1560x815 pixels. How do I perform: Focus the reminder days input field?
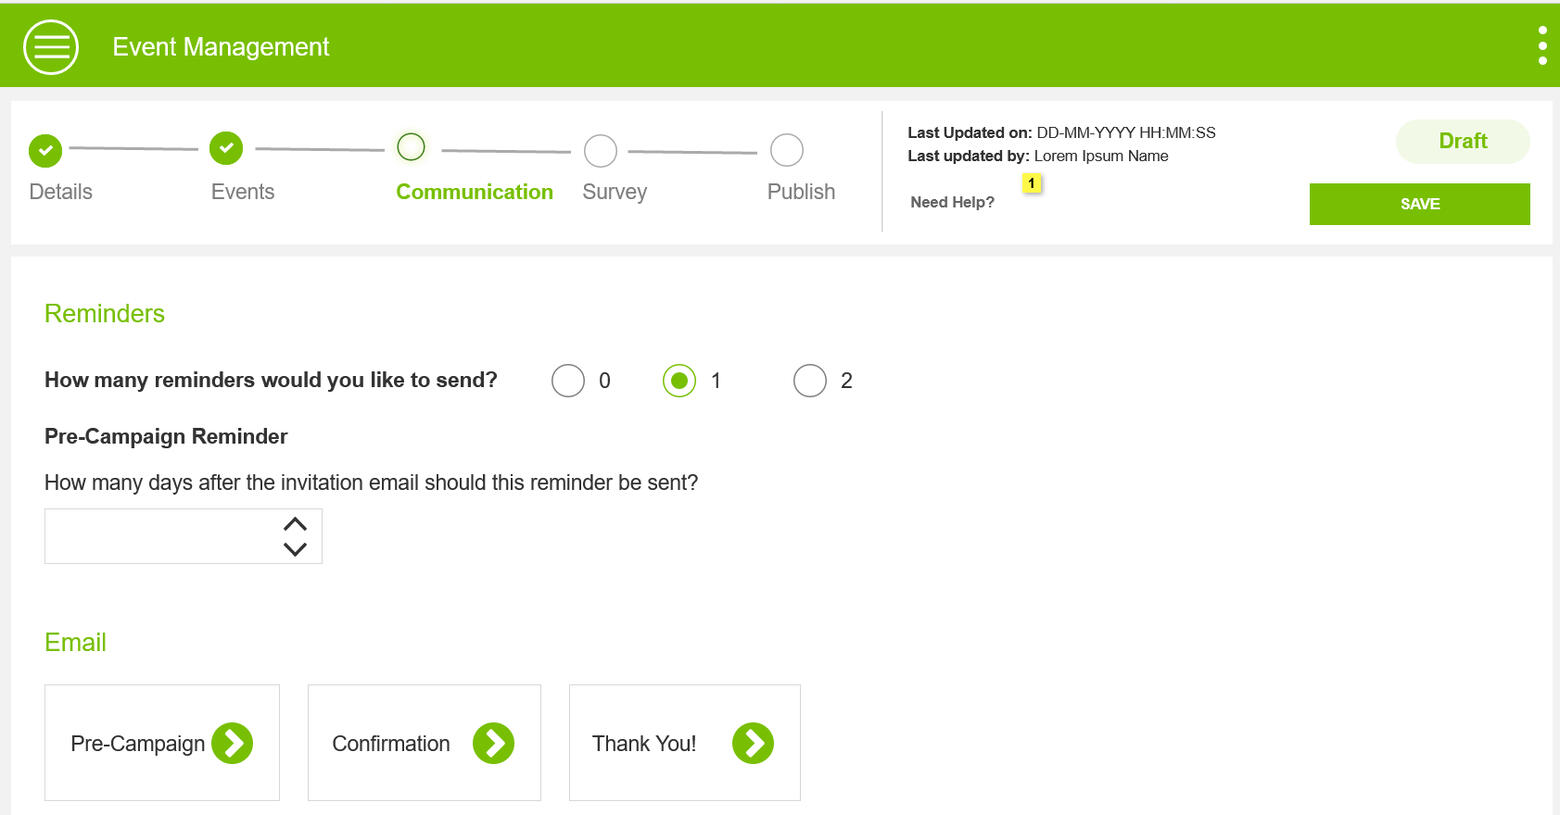[x=160, y=536]
